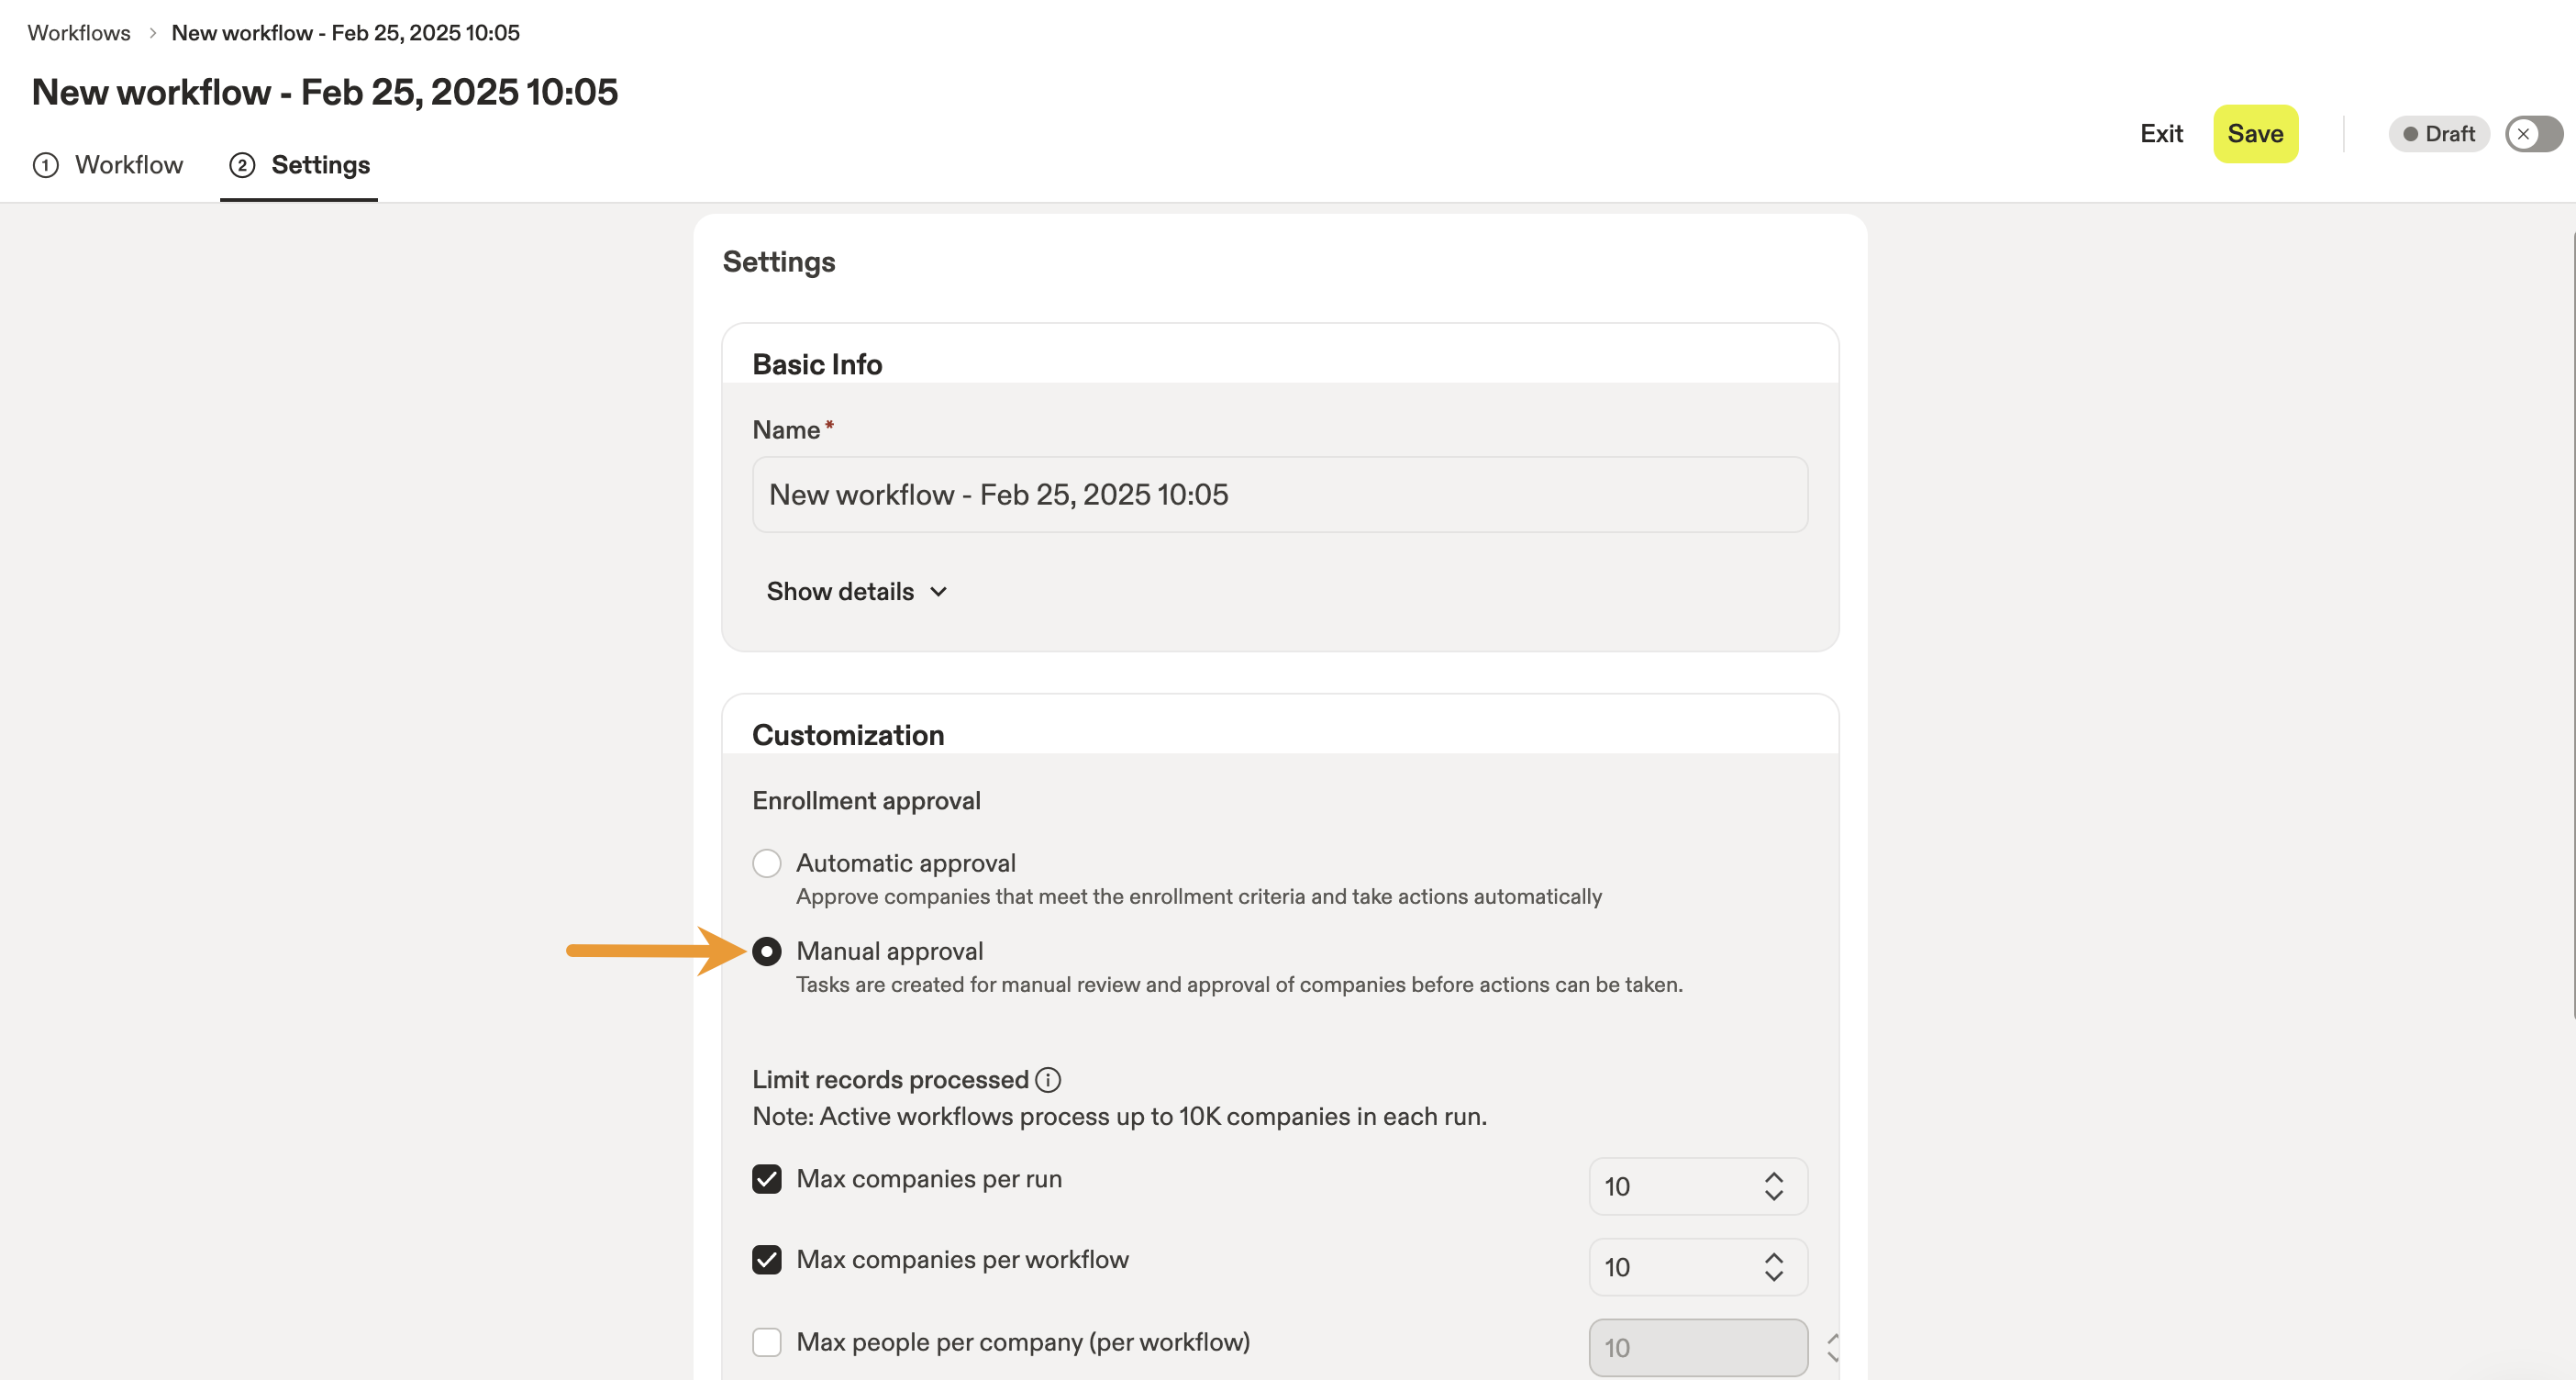Click the current workflow breadcrumb text

click(x=345, y=33)
